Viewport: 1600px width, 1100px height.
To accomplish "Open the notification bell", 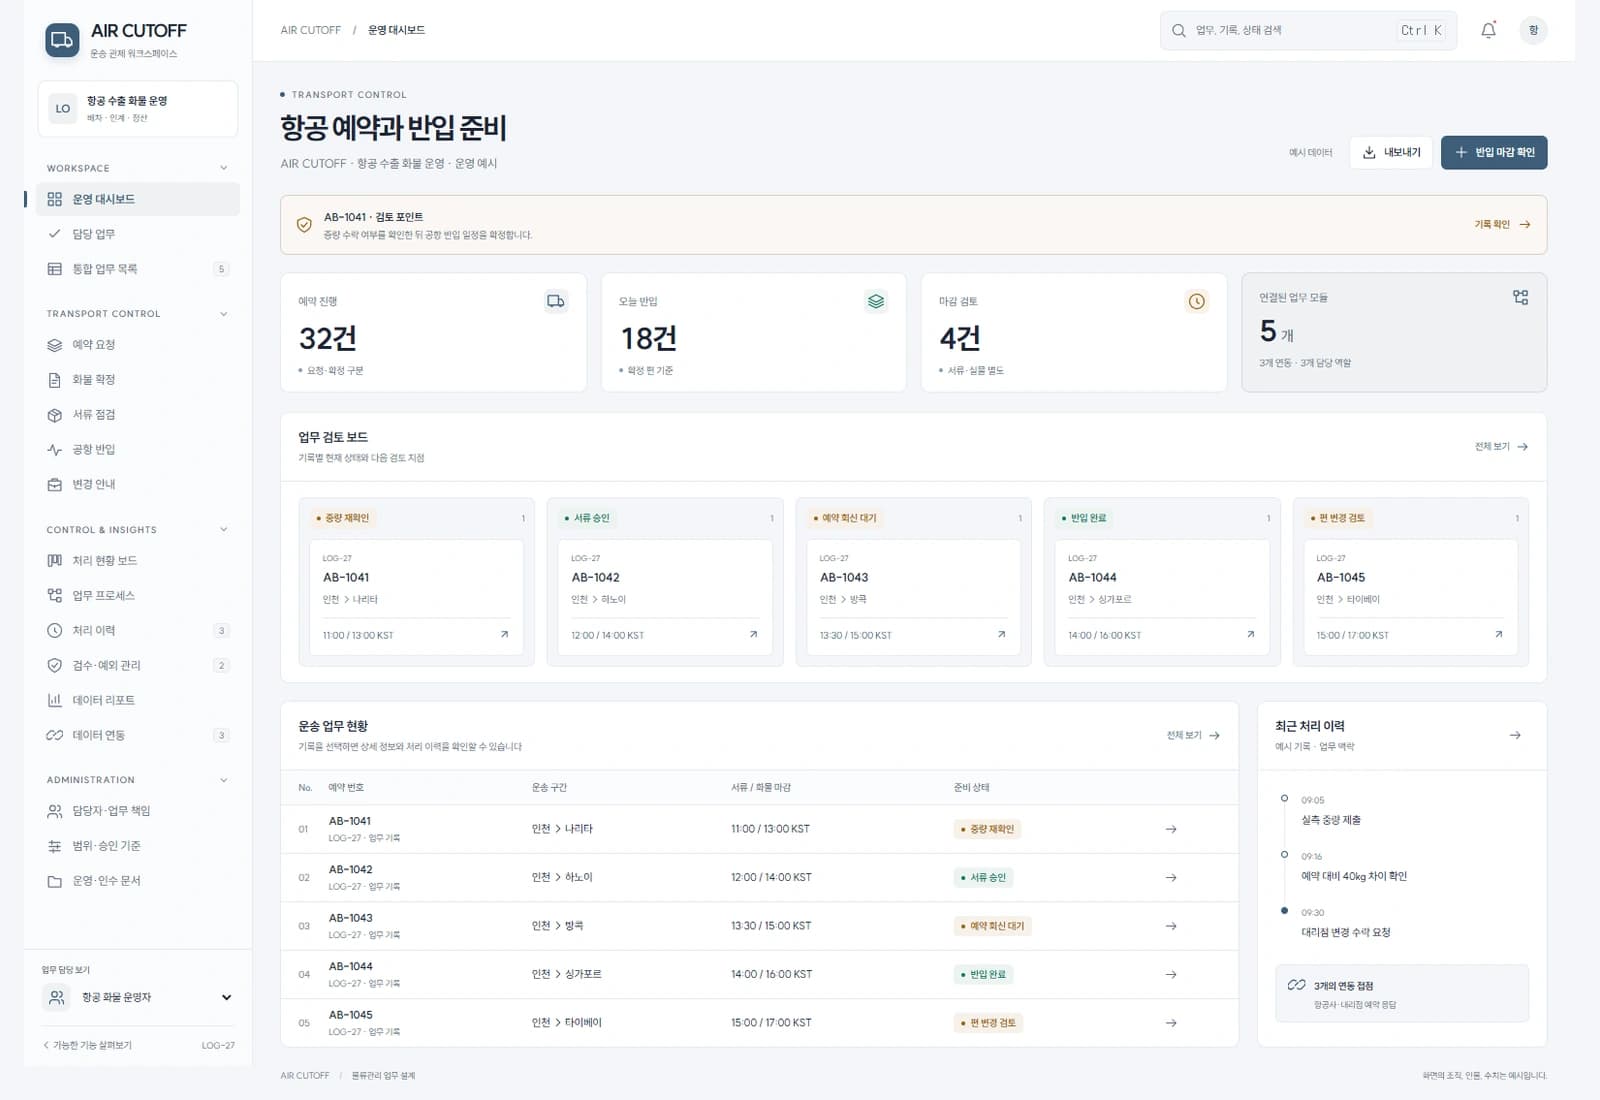I will (x=1488, y=30).
